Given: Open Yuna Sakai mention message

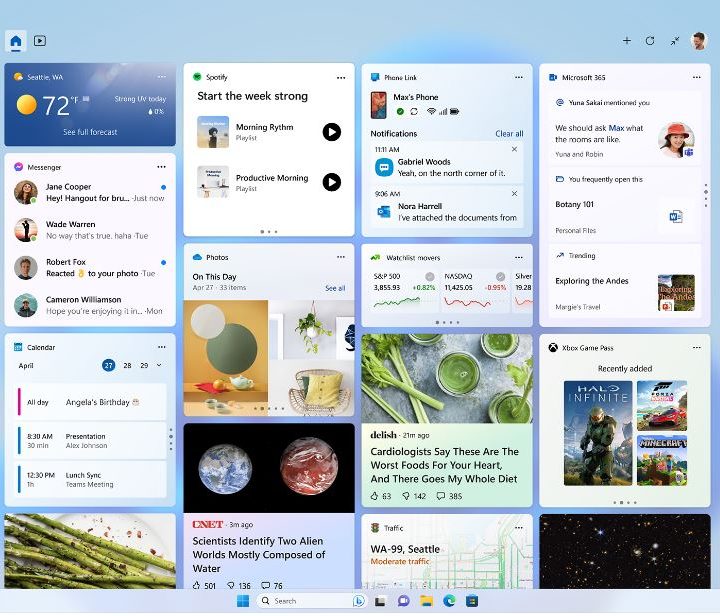Looking at the screenshot, I should coord(624,129).
